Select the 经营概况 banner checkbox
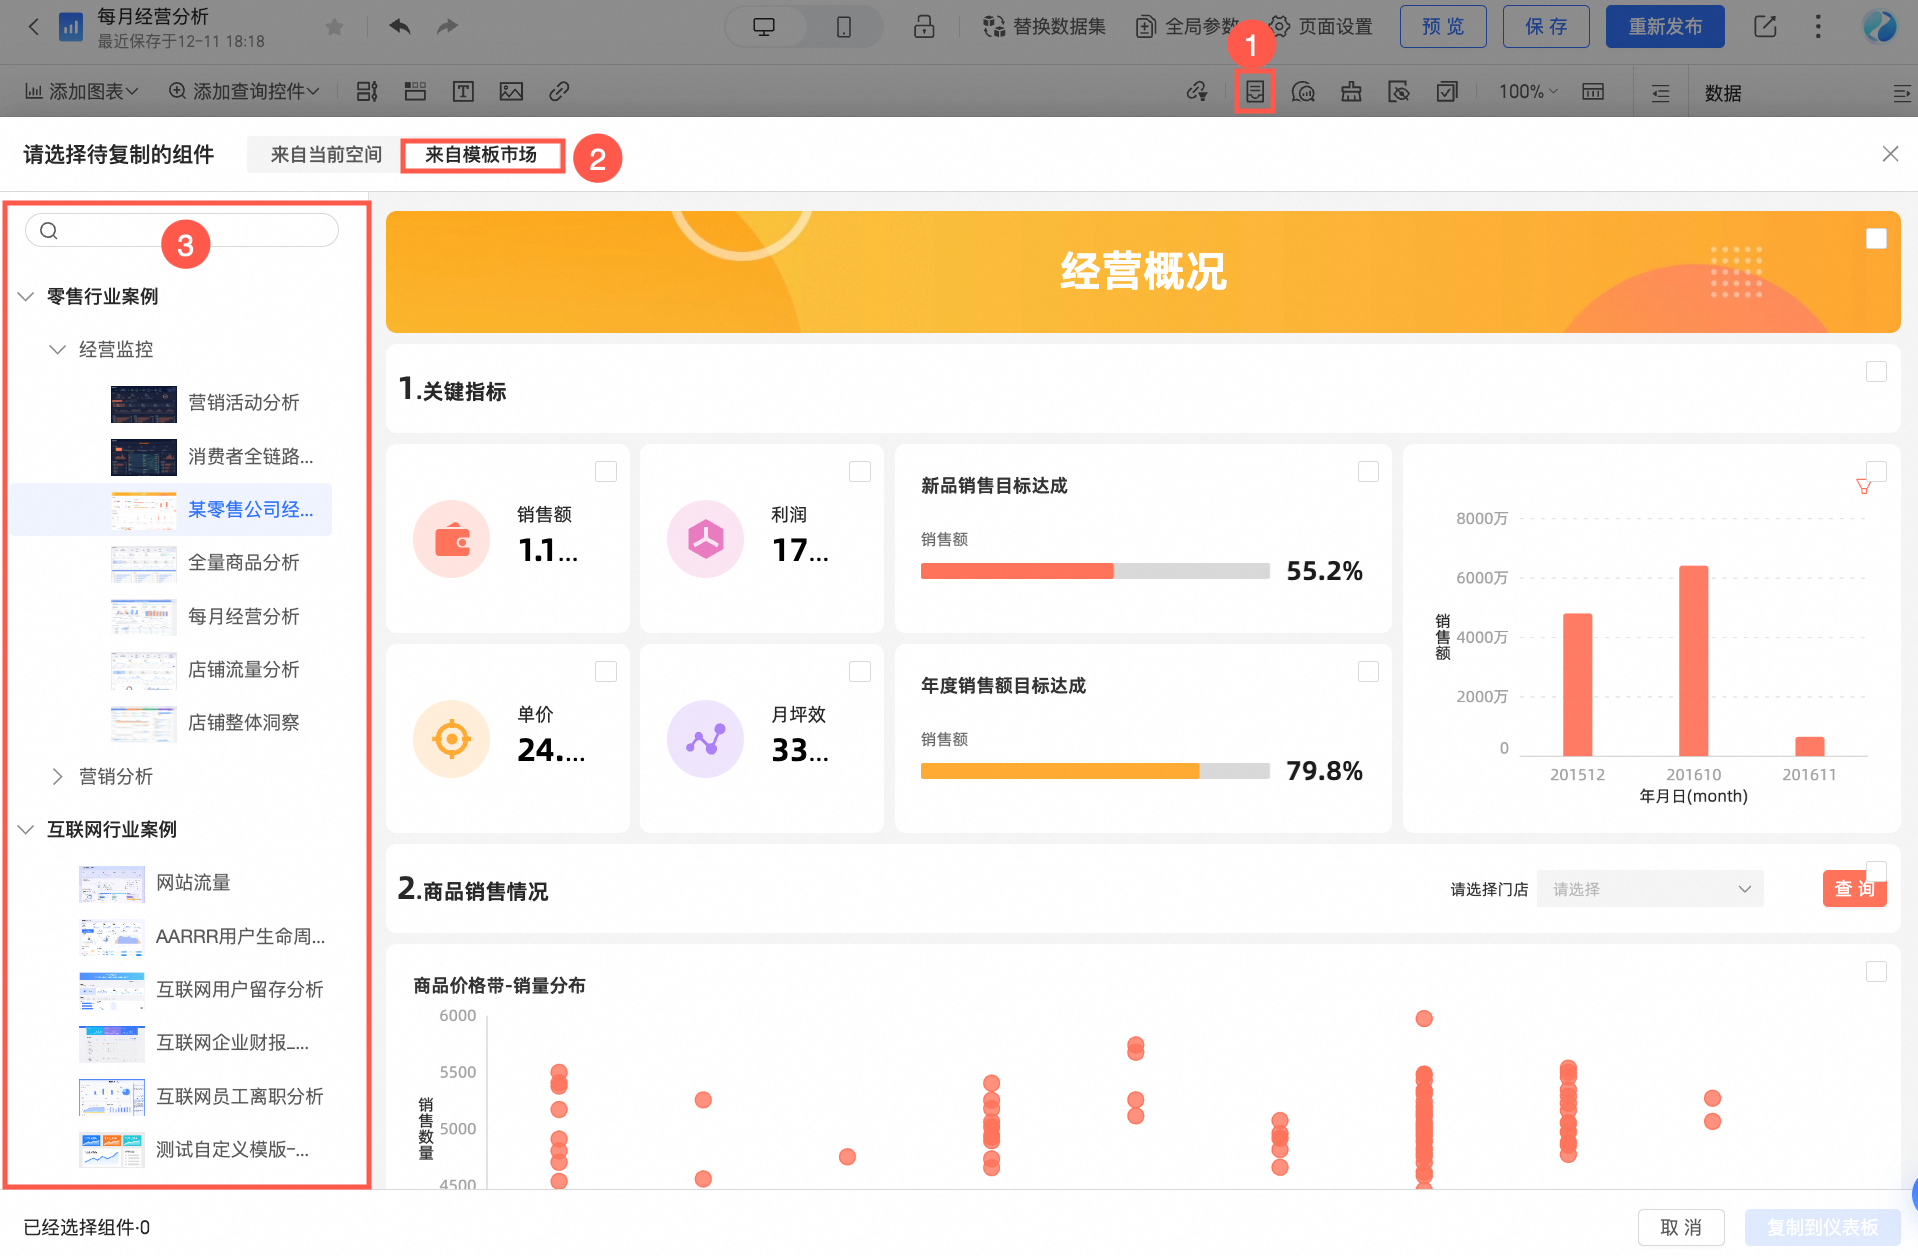 (x=1876, y=238)
